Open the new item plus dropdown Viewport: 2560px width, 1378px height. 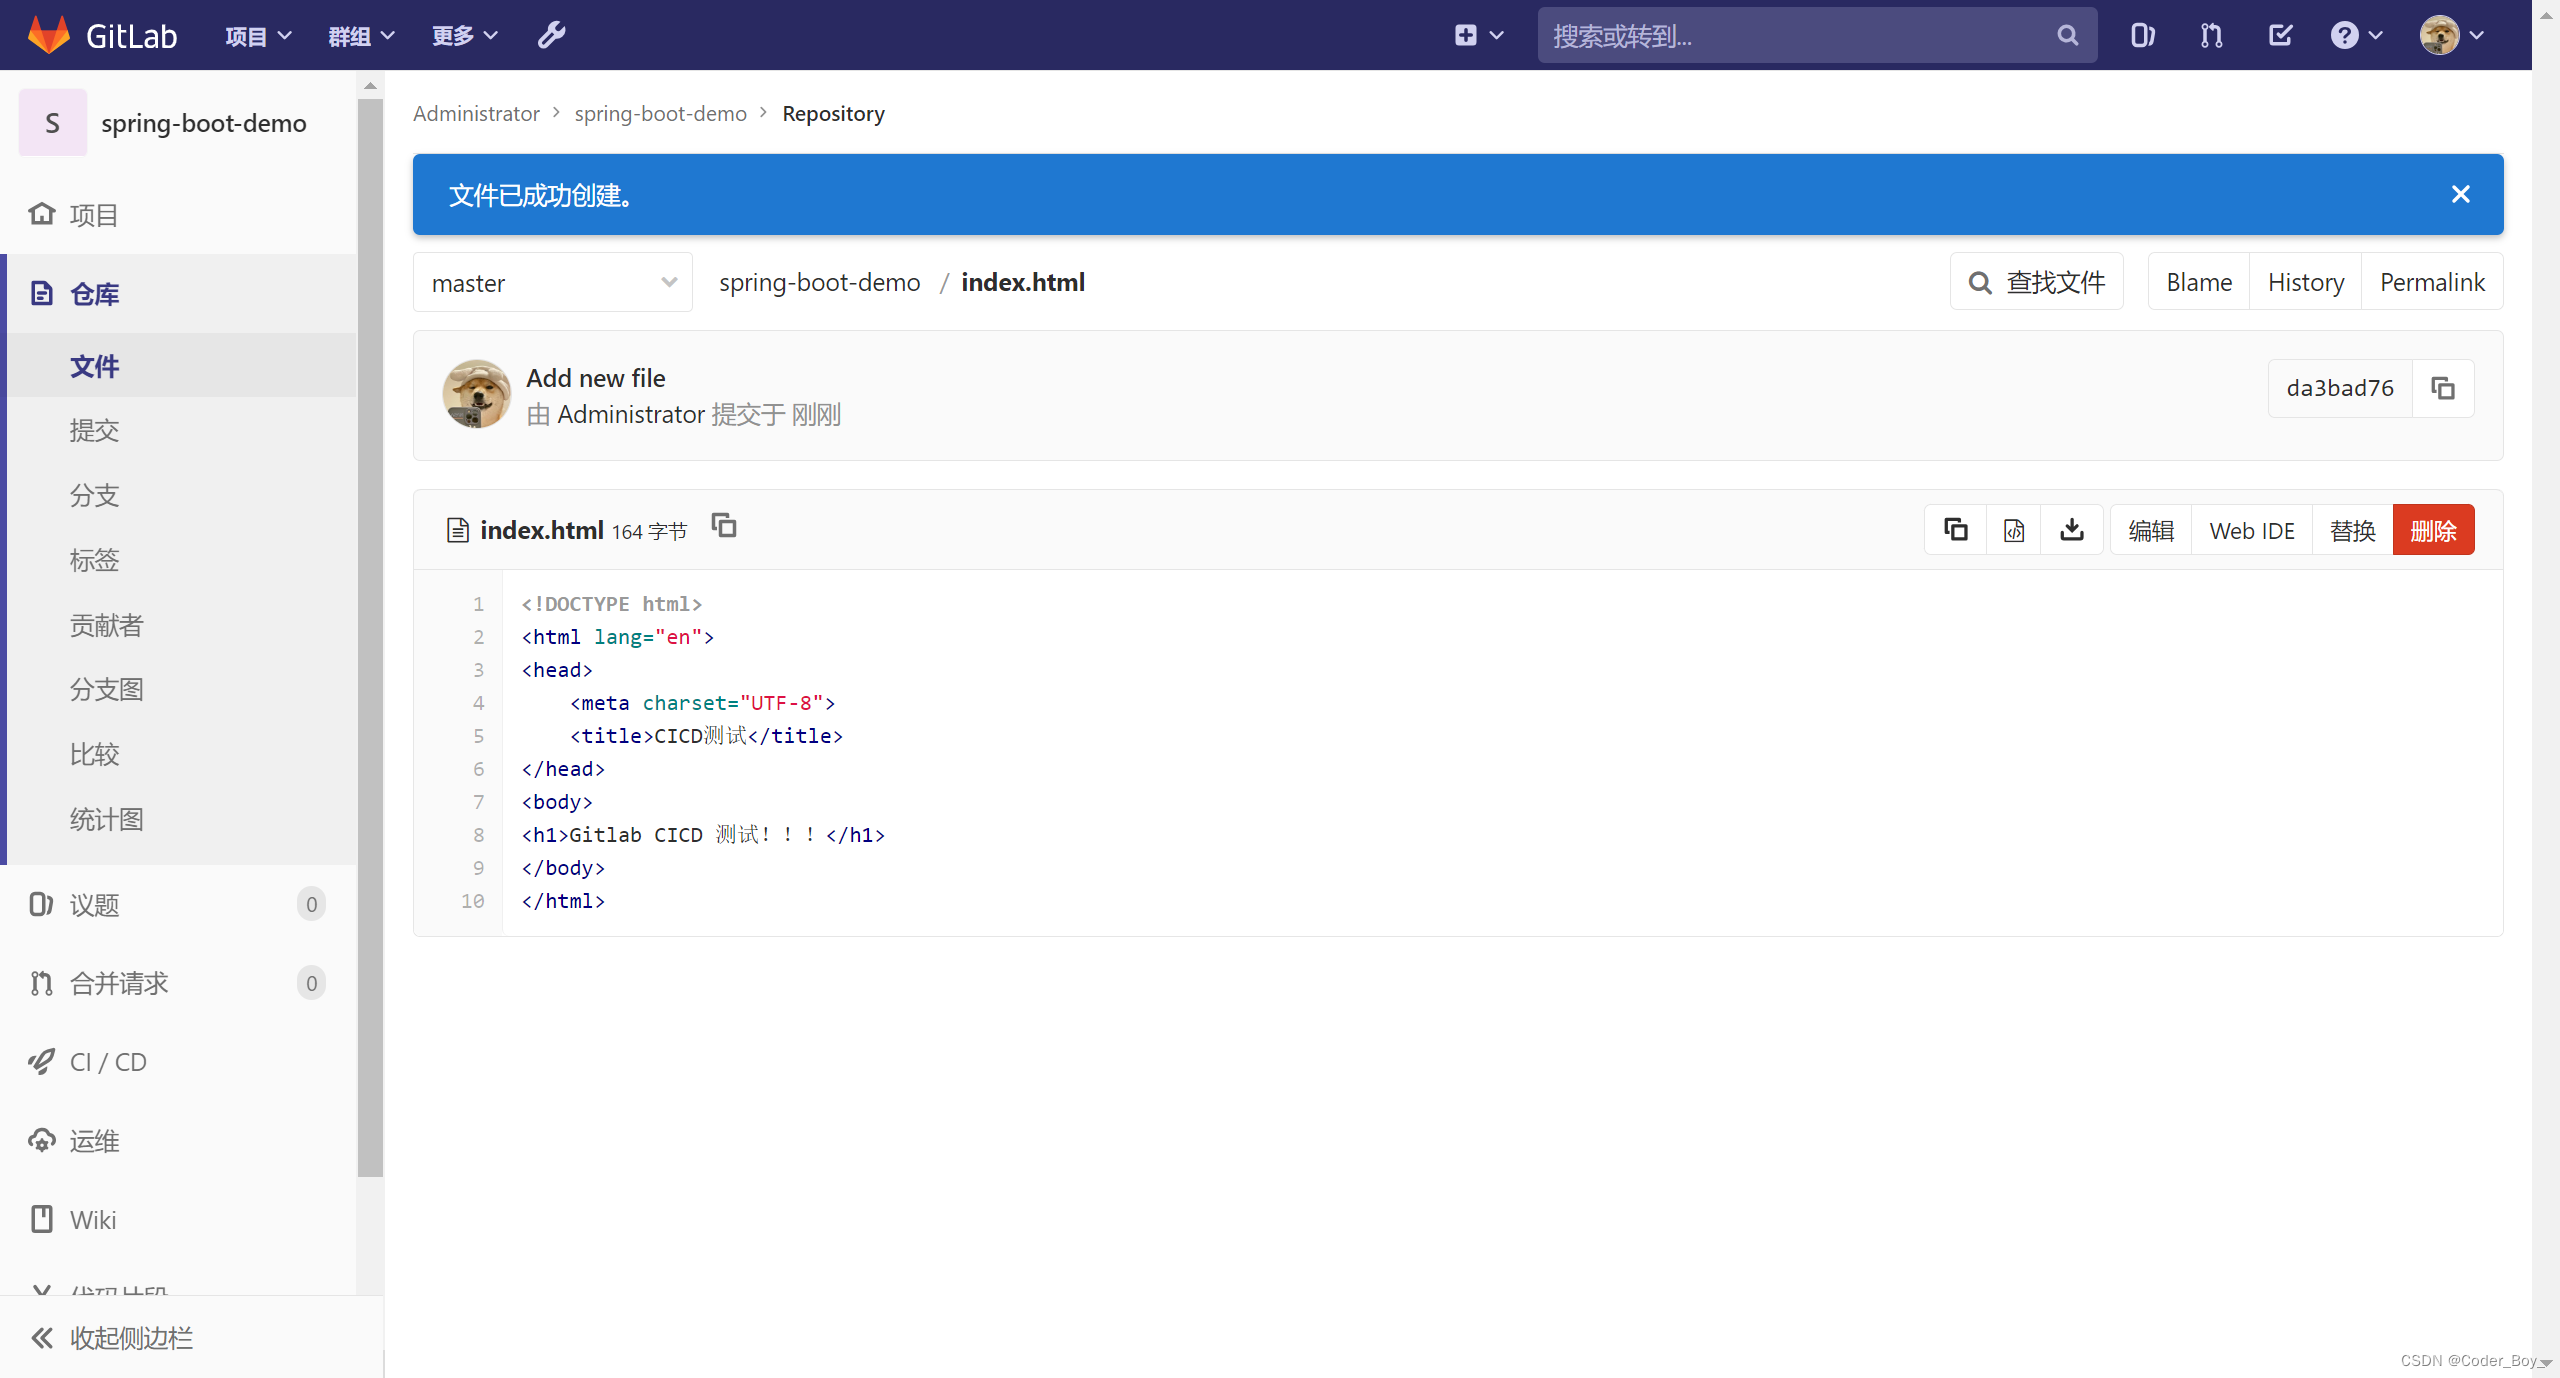(1478, 35)
